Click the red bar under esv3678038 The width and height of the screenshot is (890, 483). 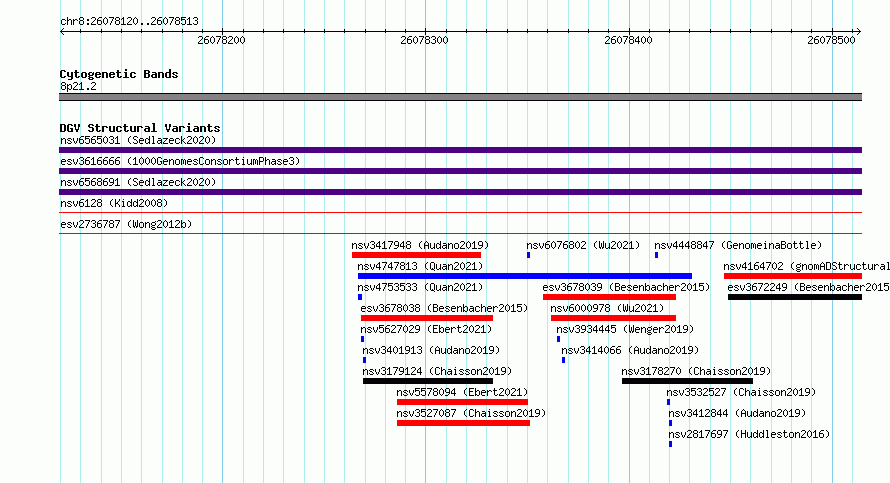coord(427,318)
